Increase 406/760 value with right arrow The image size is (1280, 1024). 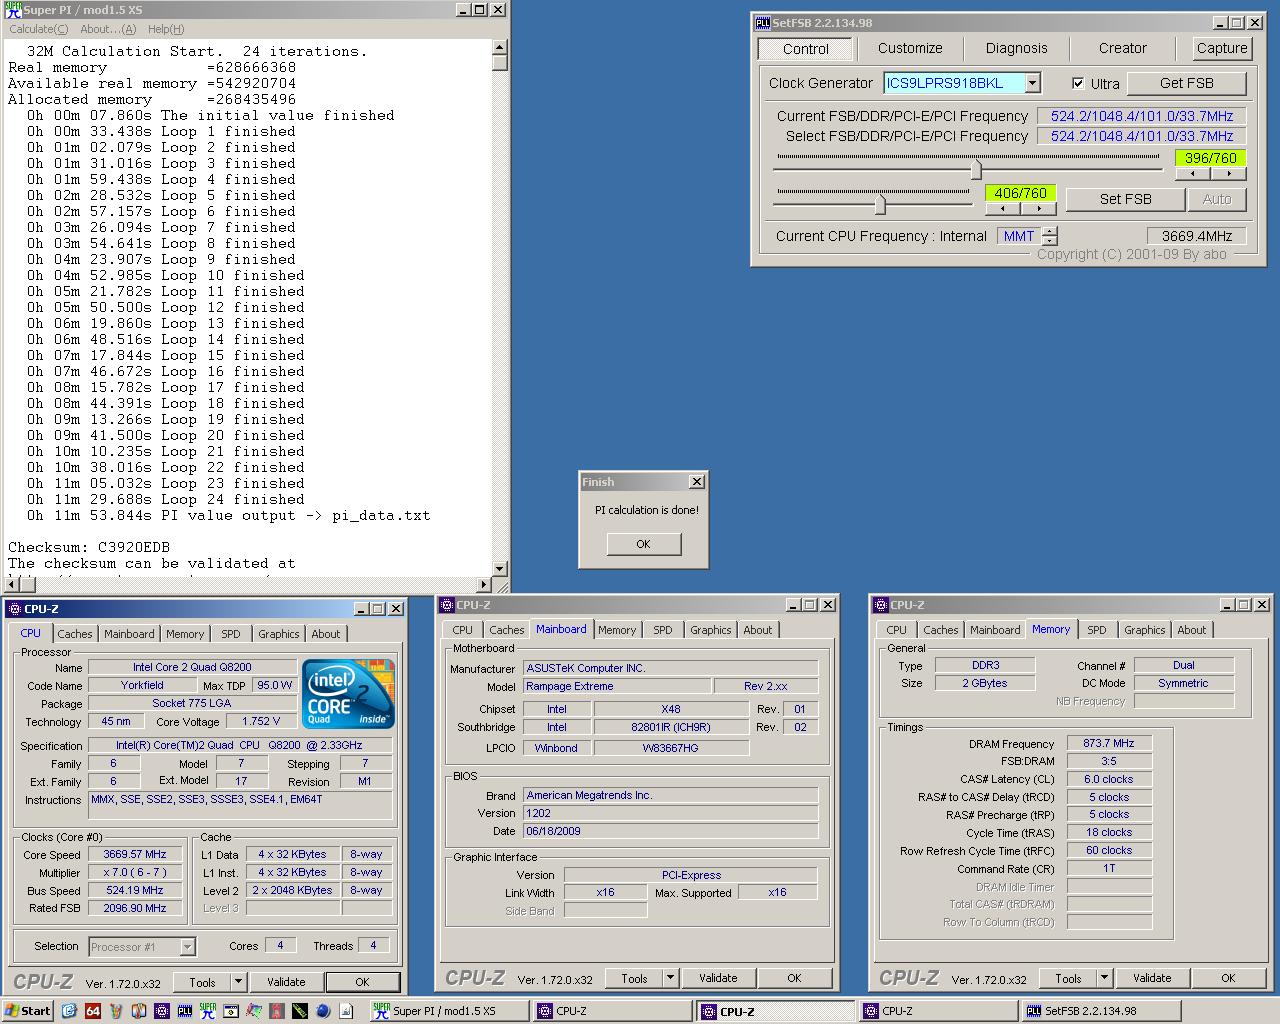pos(1038,208)
